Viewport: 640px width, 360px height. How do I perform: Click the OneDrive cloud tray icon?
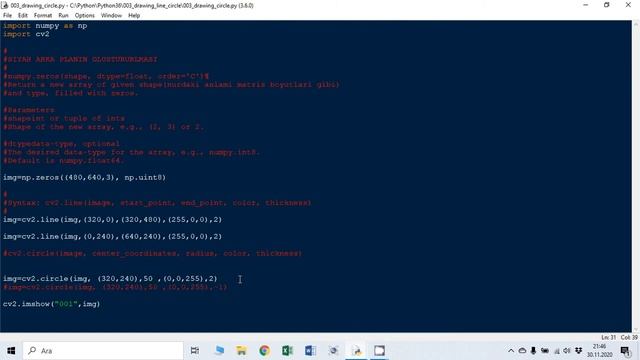click(522, 351)
